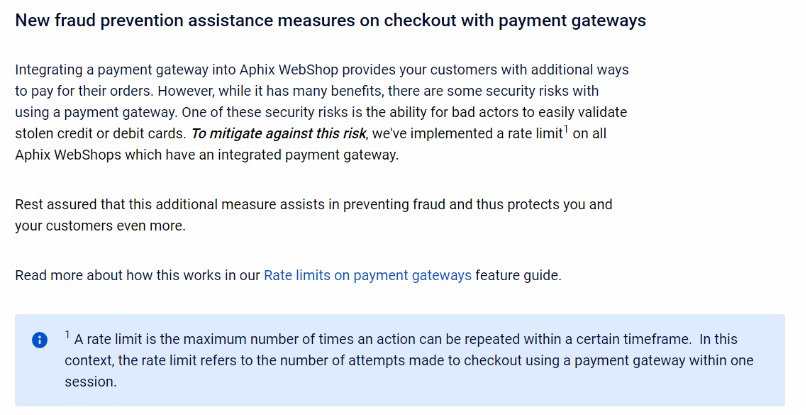Click the superscript 1 inside the blue note
Screen dimensions: 806x415
[67, 333]
